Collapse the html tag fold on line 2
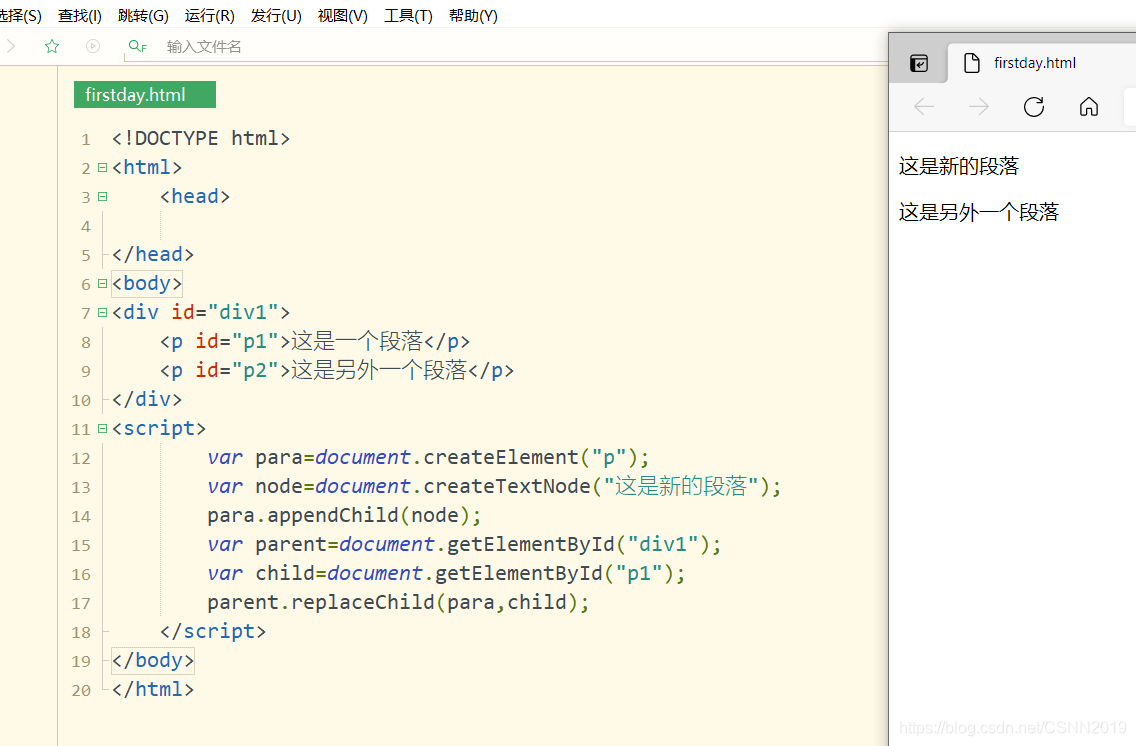Viewport: 1136px width, 746px height. 102,167
